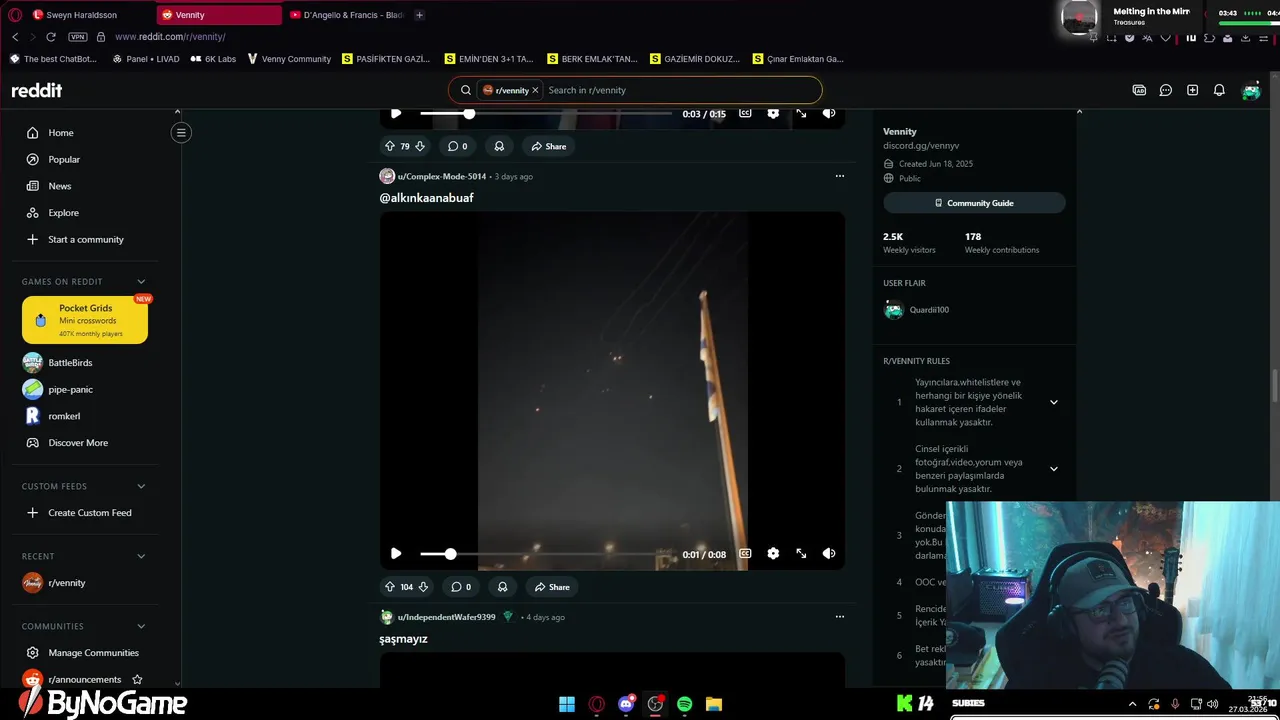Click the reddit logo
The image size is (1280, 720).
(36, 90)
